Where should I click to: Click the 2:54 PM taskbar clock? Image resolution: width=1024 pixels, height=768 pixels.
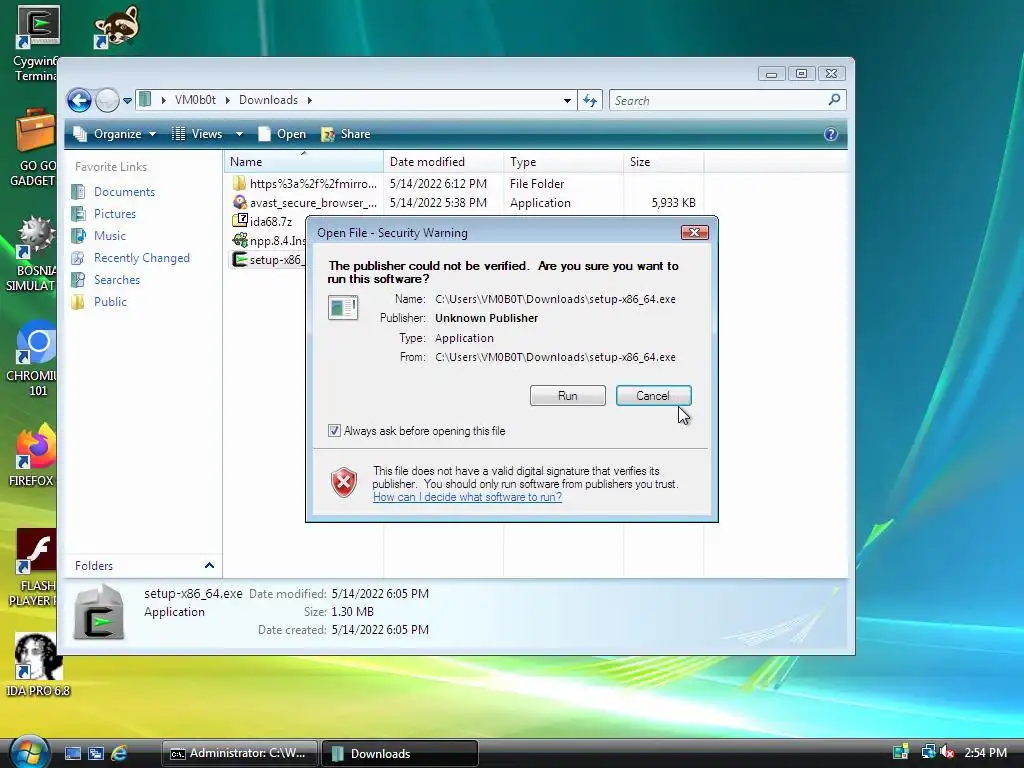point(985,753)
